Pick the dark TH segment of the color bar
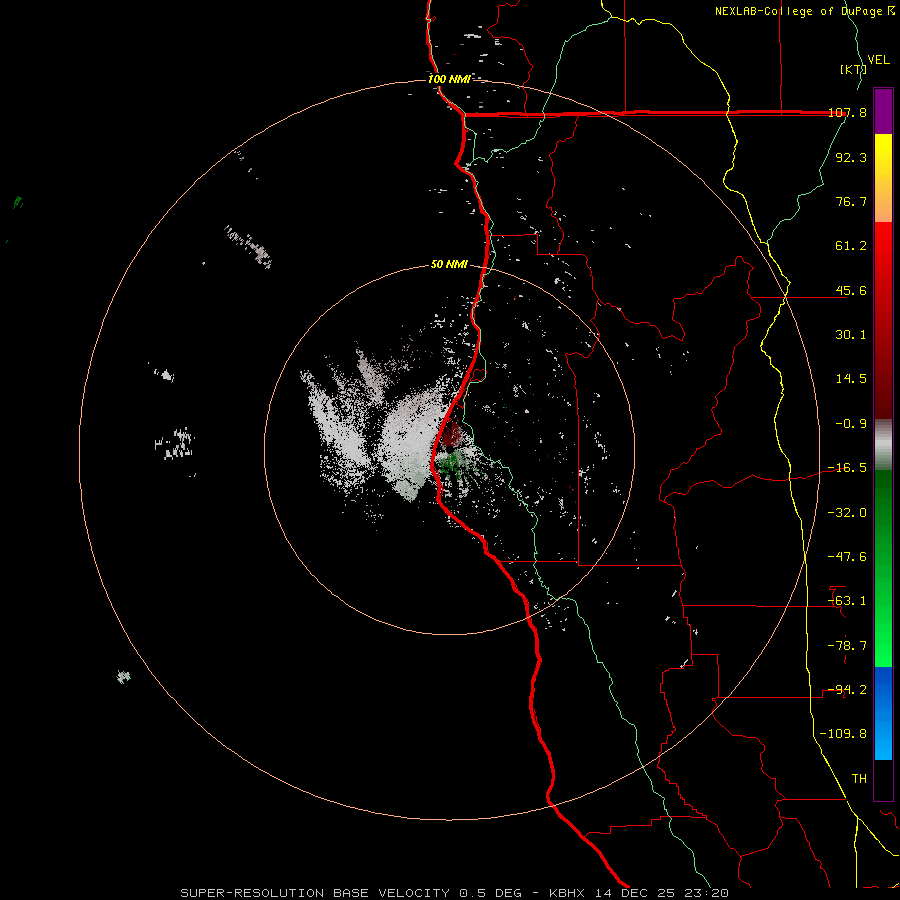Screen dimensions: 900x900 click(x=883, y=780)
